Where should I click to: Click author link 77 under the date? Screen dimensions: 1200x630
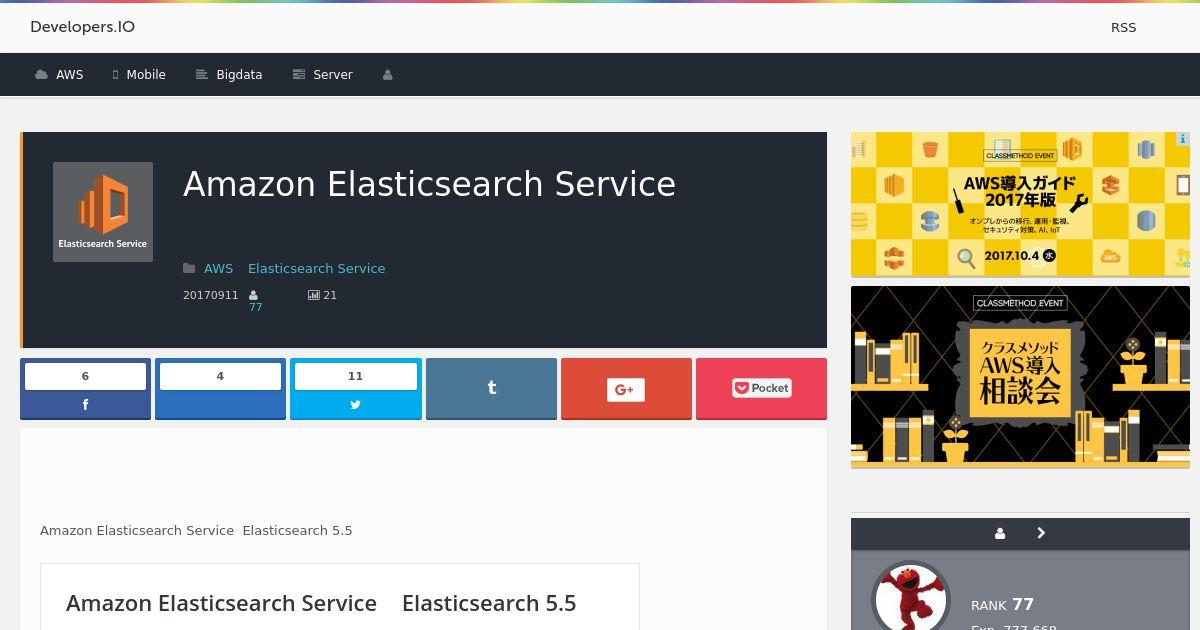click(x=255, y=307)
